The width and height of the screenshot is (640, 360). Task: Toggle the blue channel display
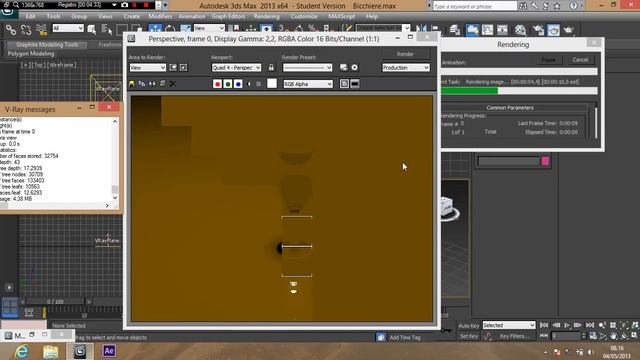238,84
